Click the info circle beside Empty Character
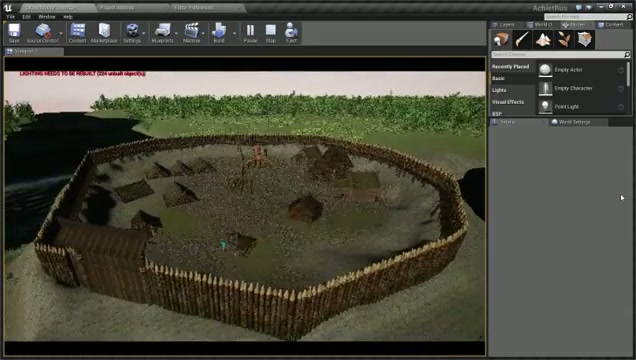The width and height of the screenshot is (636, 360). (x=621, y=88)
